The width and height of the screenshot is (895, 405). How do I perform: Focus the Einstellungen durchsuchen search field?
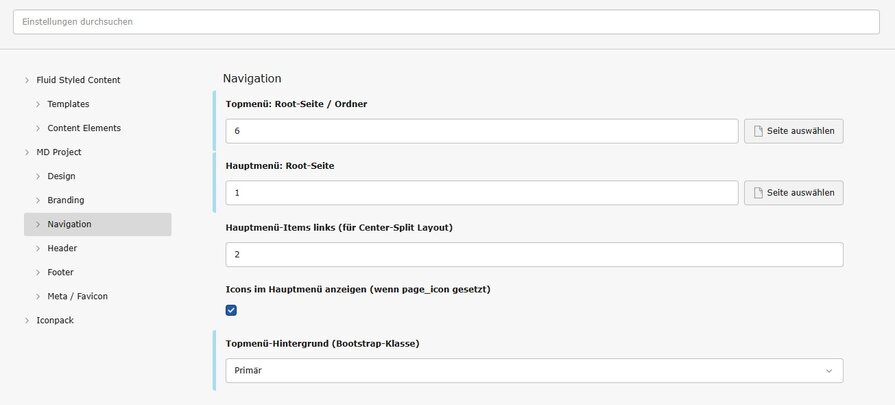point(446,21)
